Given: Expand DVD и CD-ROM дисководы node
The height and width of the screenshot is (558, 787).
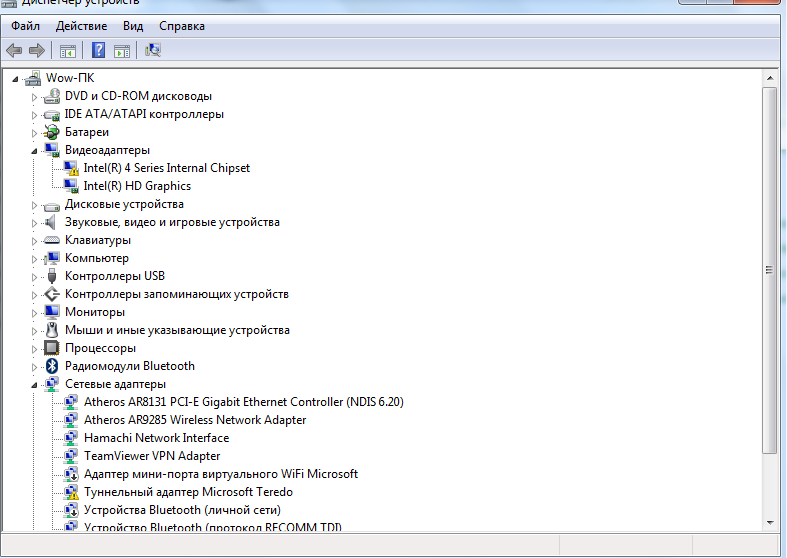Looking at the screenshot, I should coord(34,97).
